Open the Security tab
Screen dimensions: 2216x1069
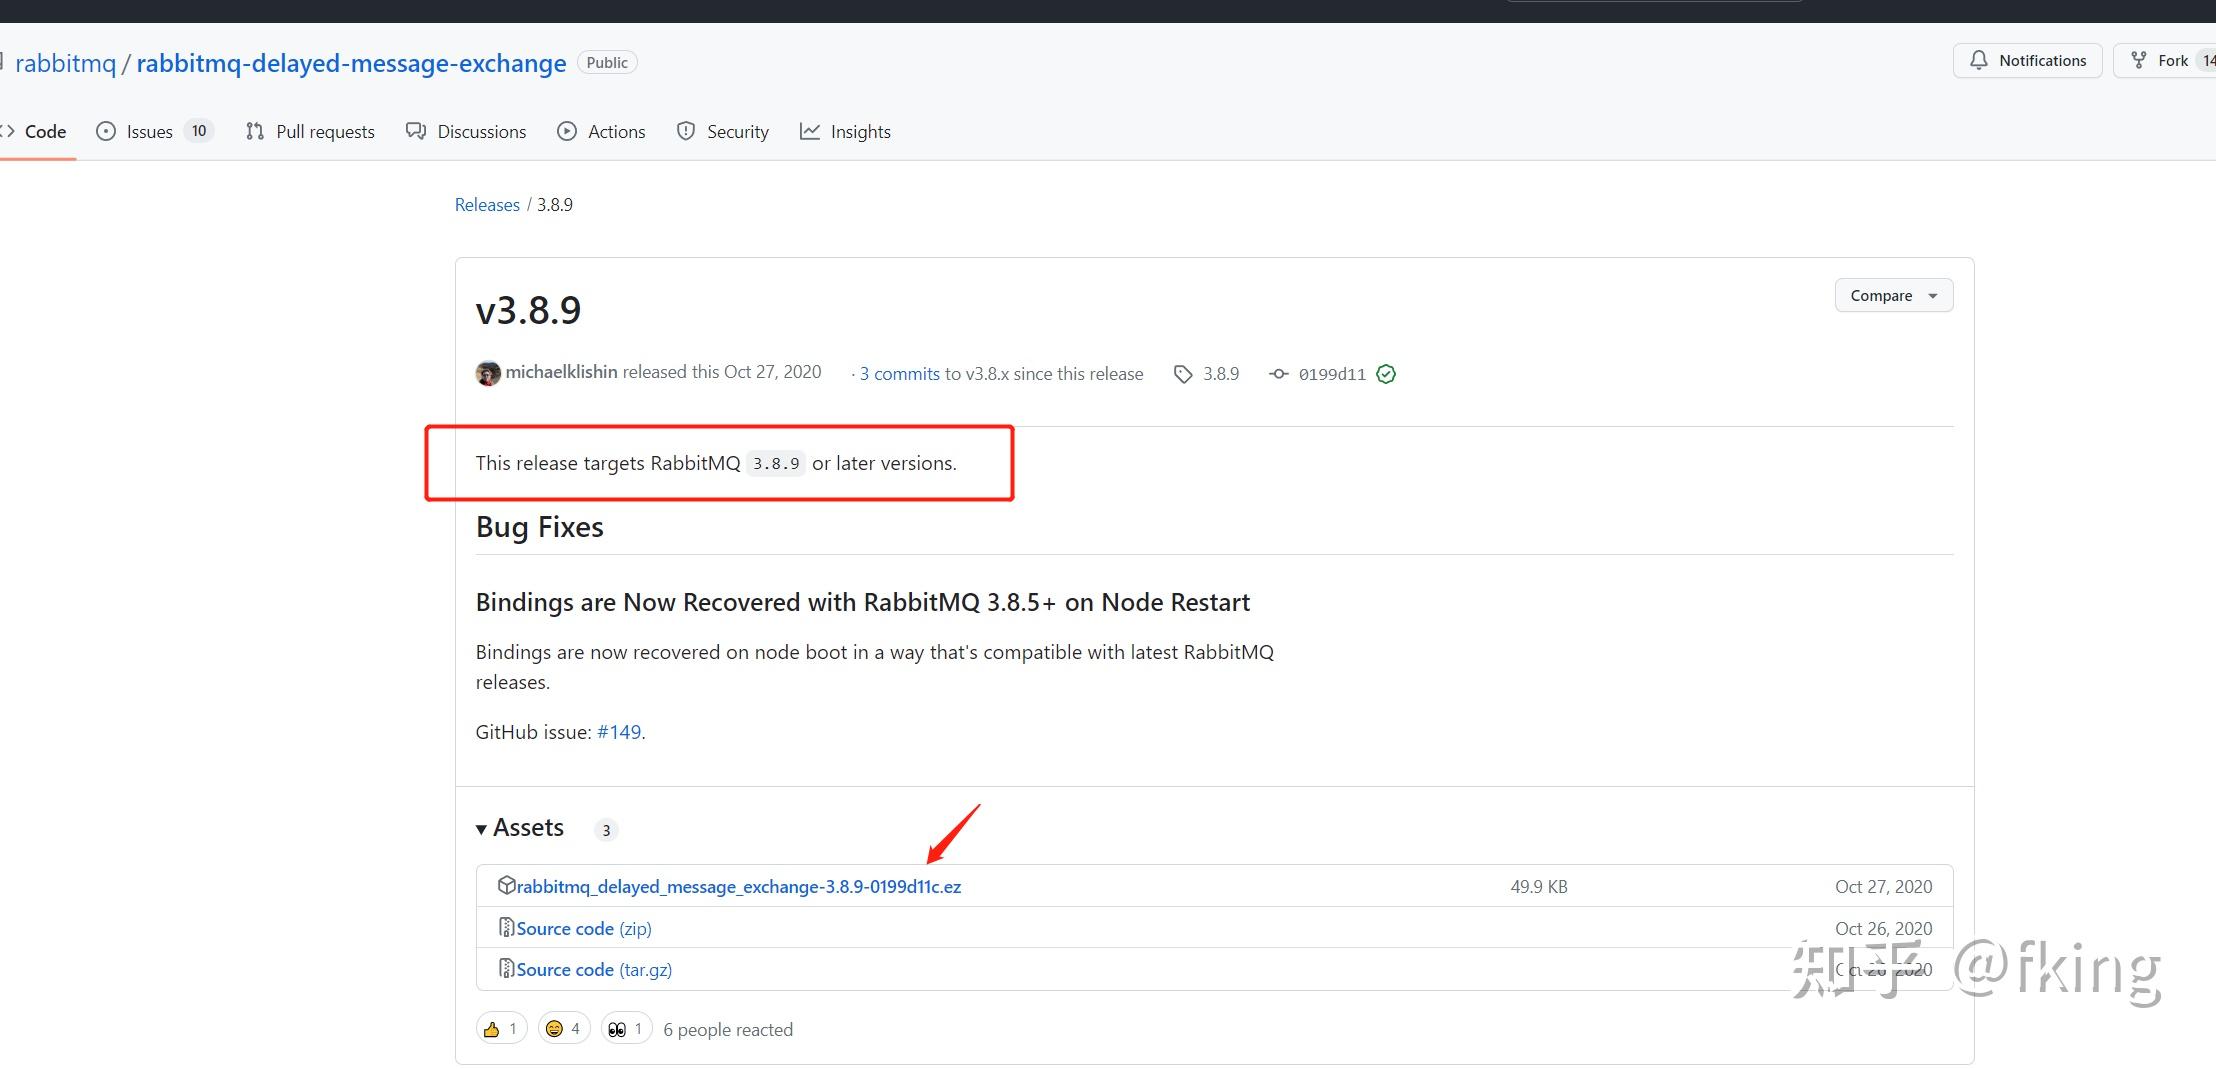click(x=723, y=131)
